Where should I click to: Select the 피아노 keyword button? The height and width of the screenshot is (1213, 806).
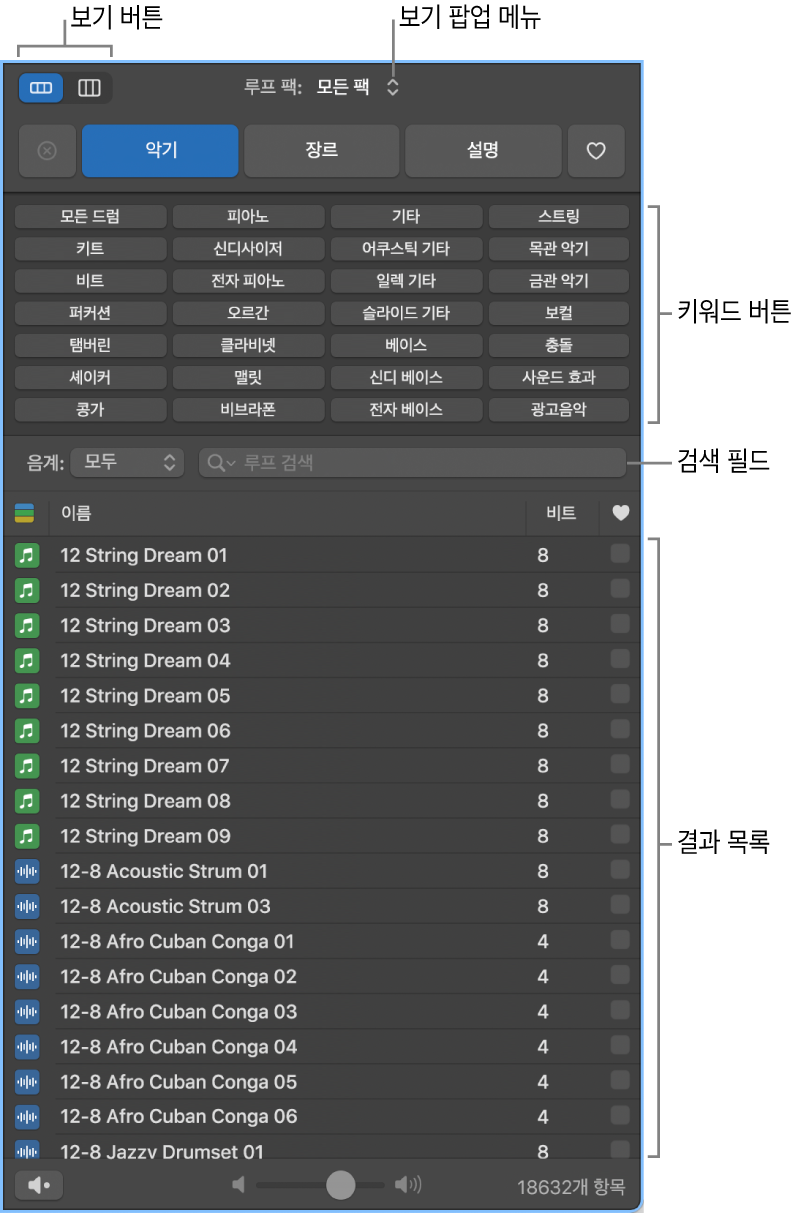pyautogui.click(x=248, y=216)
